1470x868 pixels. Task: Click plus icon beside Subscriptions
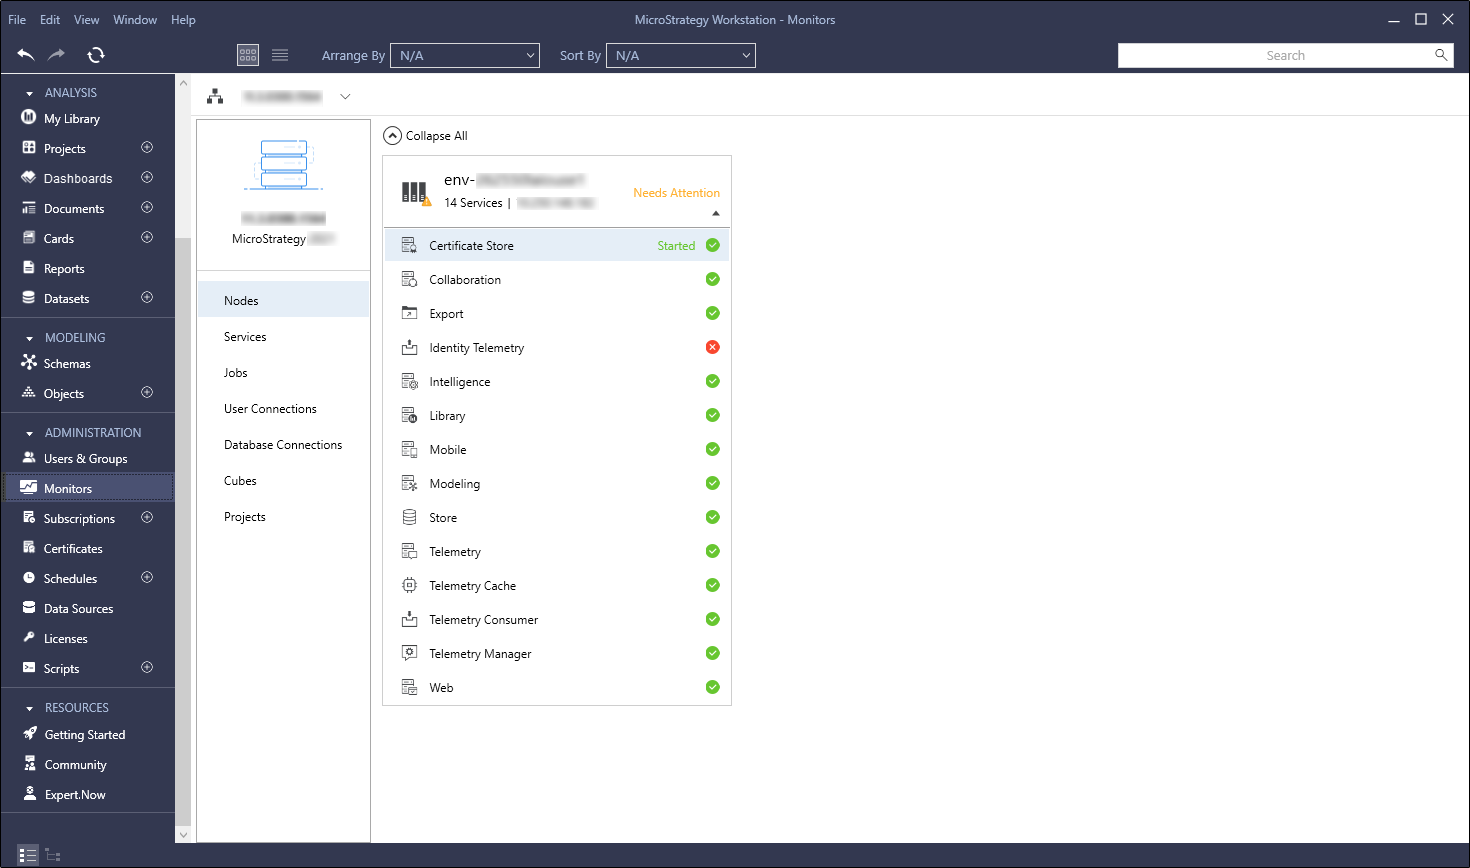147,518
